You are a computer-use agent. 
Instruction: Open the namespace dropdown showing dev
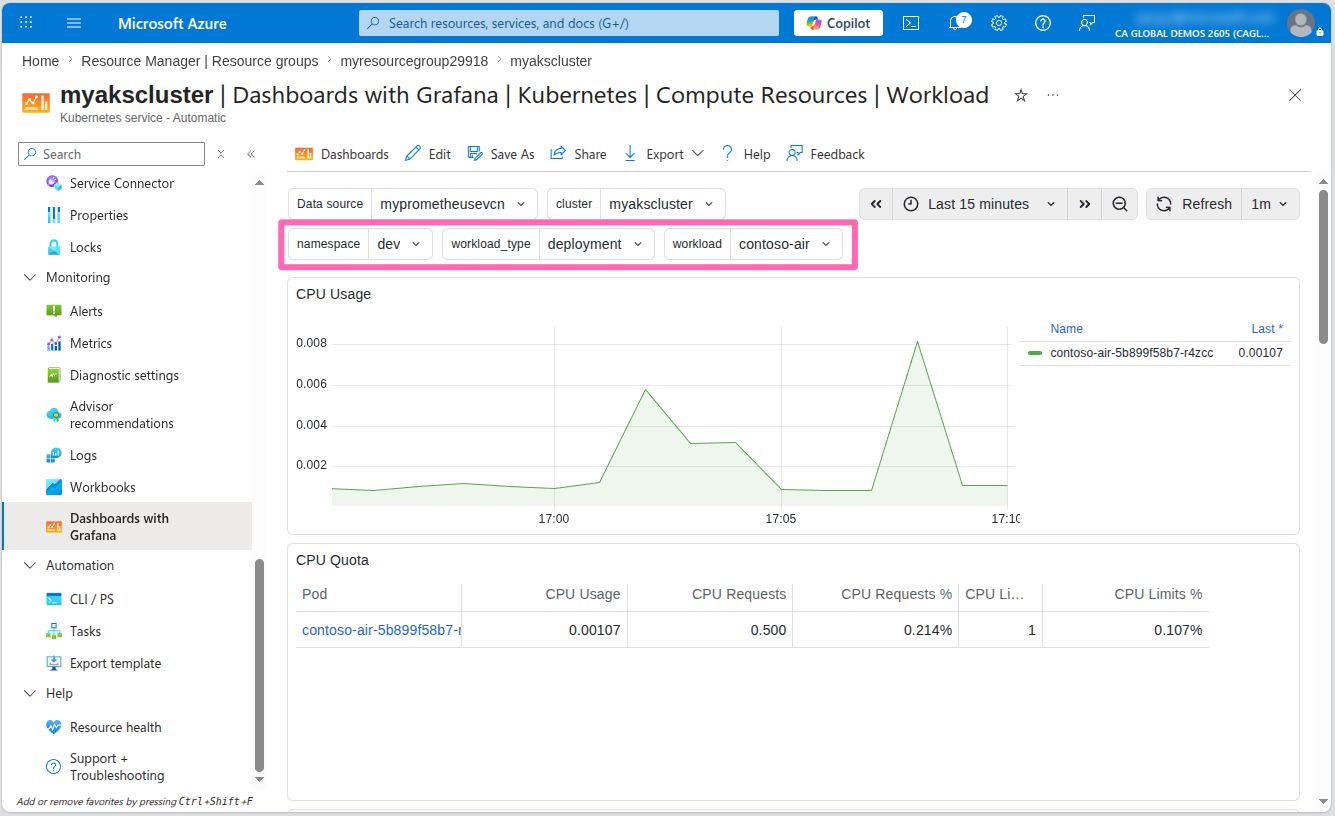(400, 244)
